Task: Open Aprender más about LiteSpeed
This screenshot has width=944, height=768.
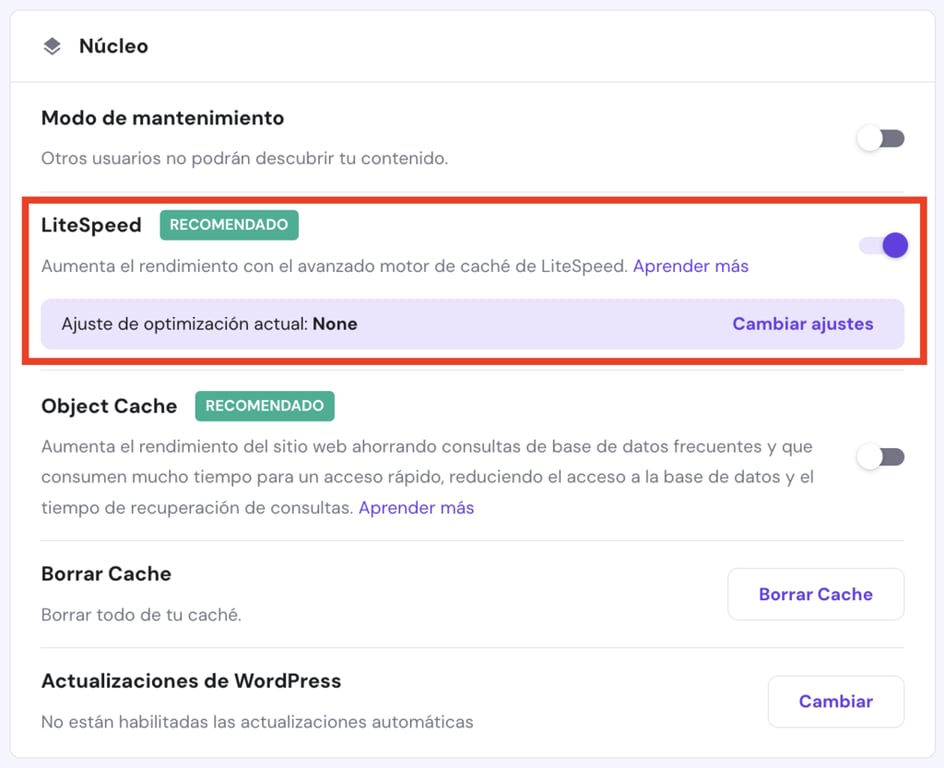Action: [690, 266]
